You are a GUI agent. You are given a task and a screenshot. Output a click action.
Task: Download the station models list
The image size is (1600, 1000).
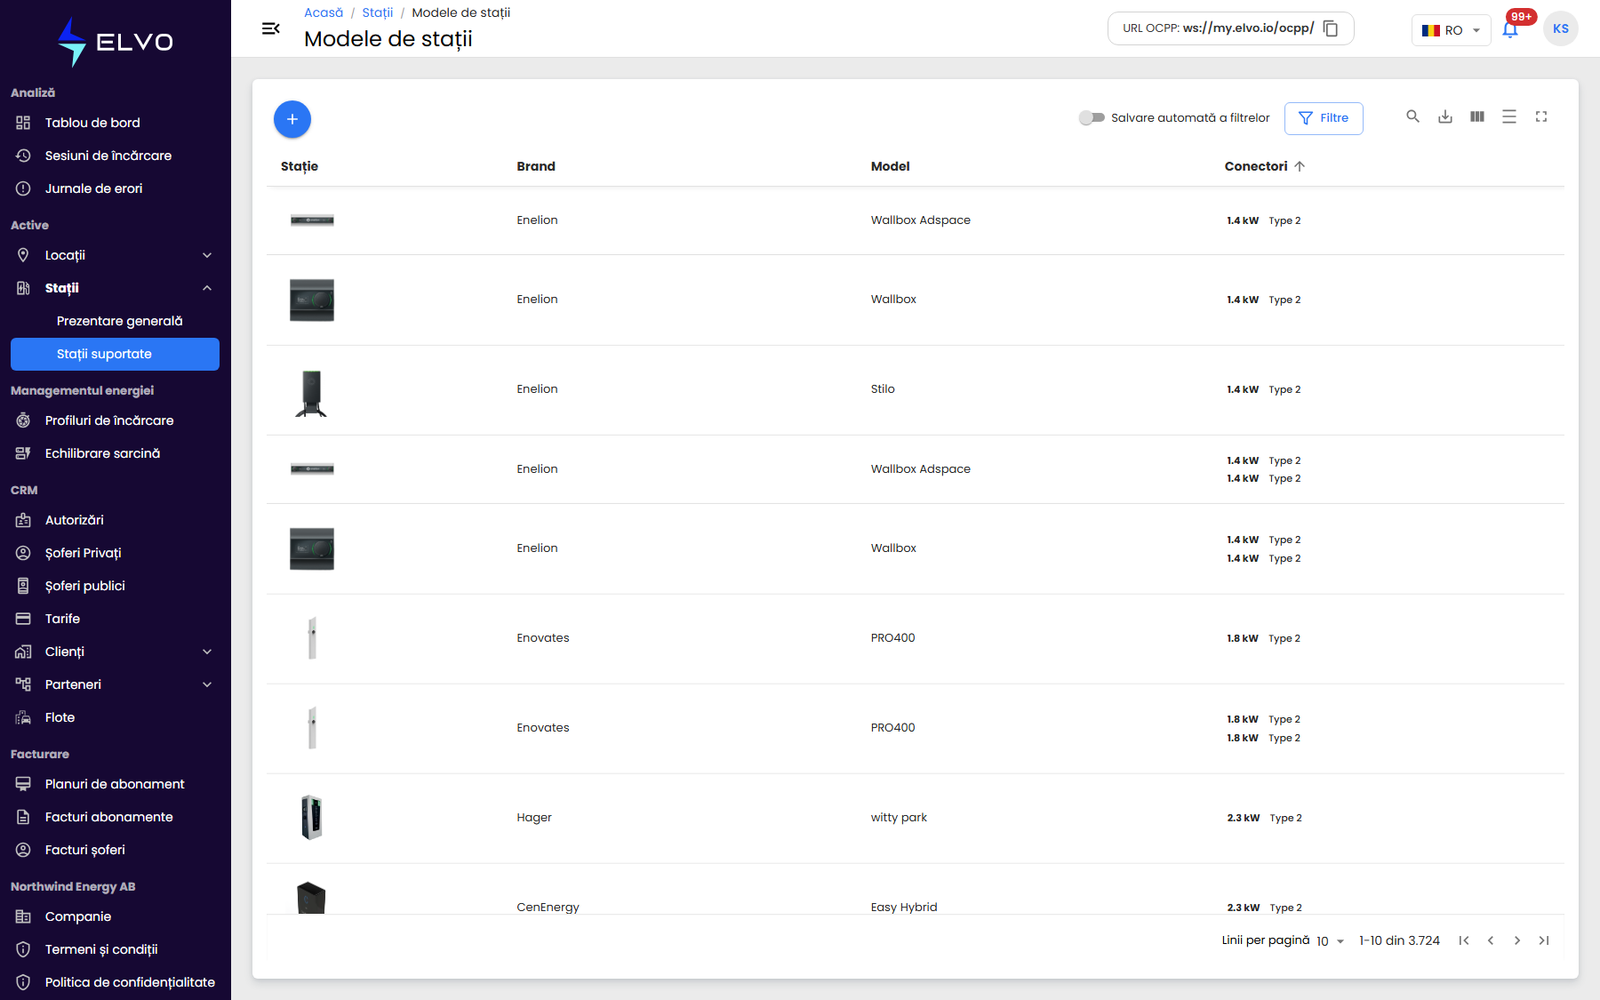tap(1445, 117)
